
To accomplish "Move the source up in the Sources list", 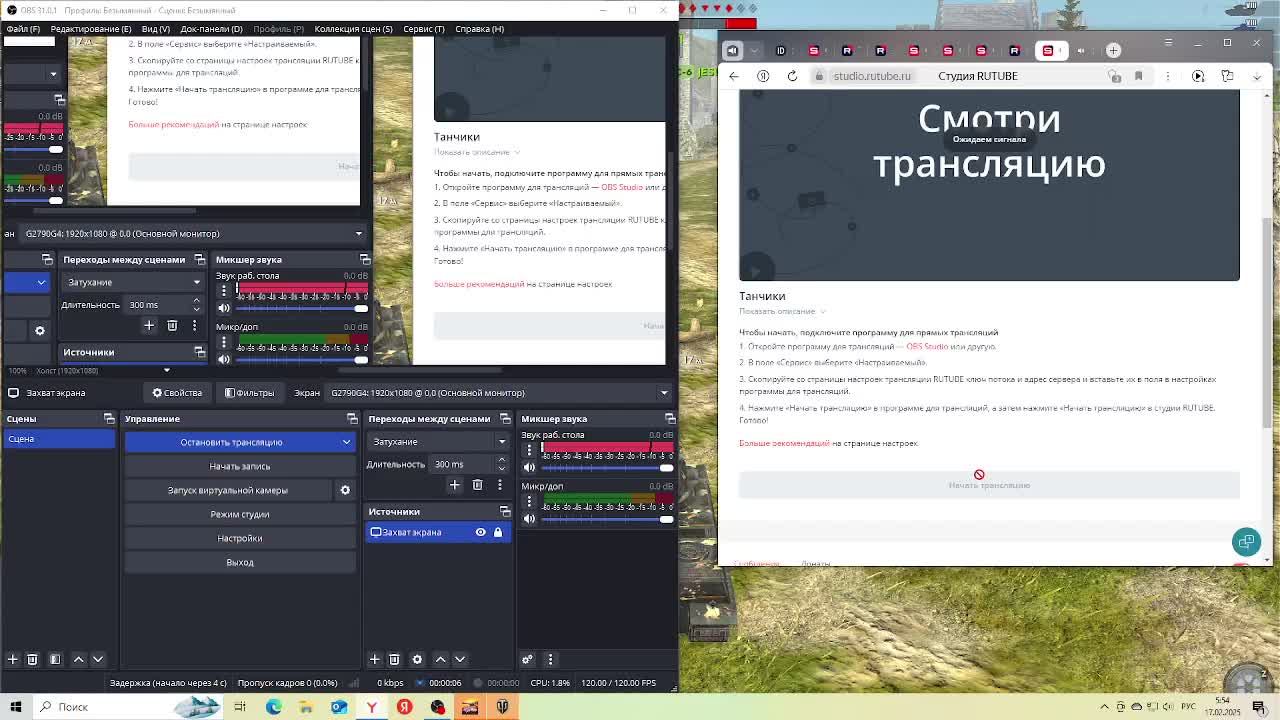I will point(440,659).
